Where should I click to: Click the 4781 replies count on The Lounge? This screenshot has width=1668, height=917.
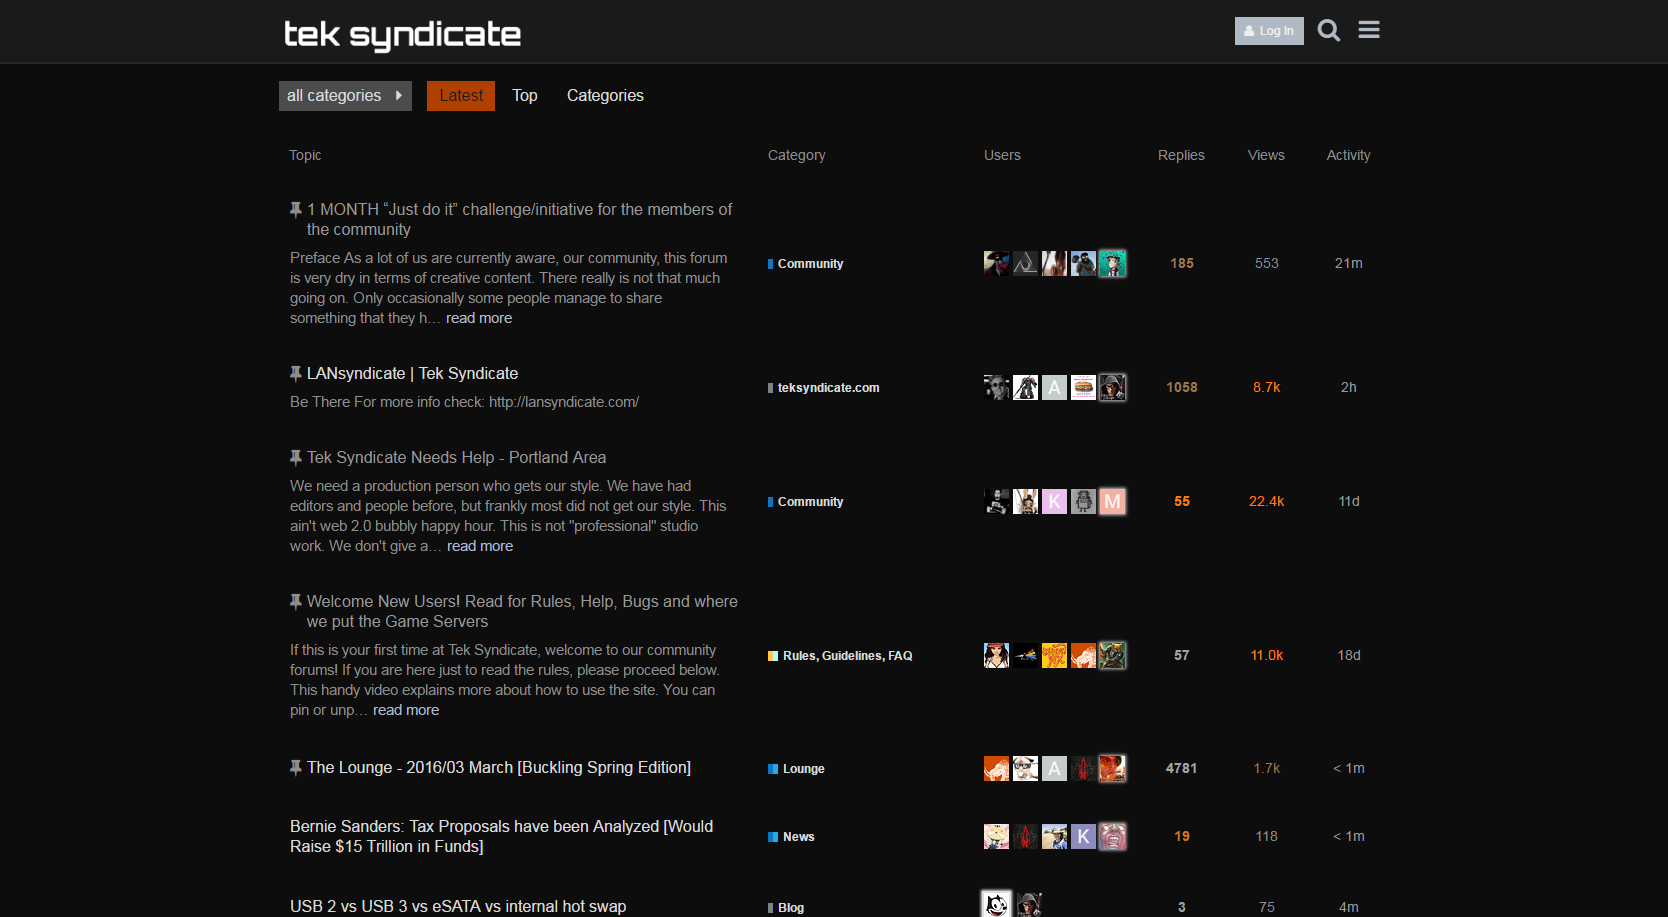[1181, 768]
